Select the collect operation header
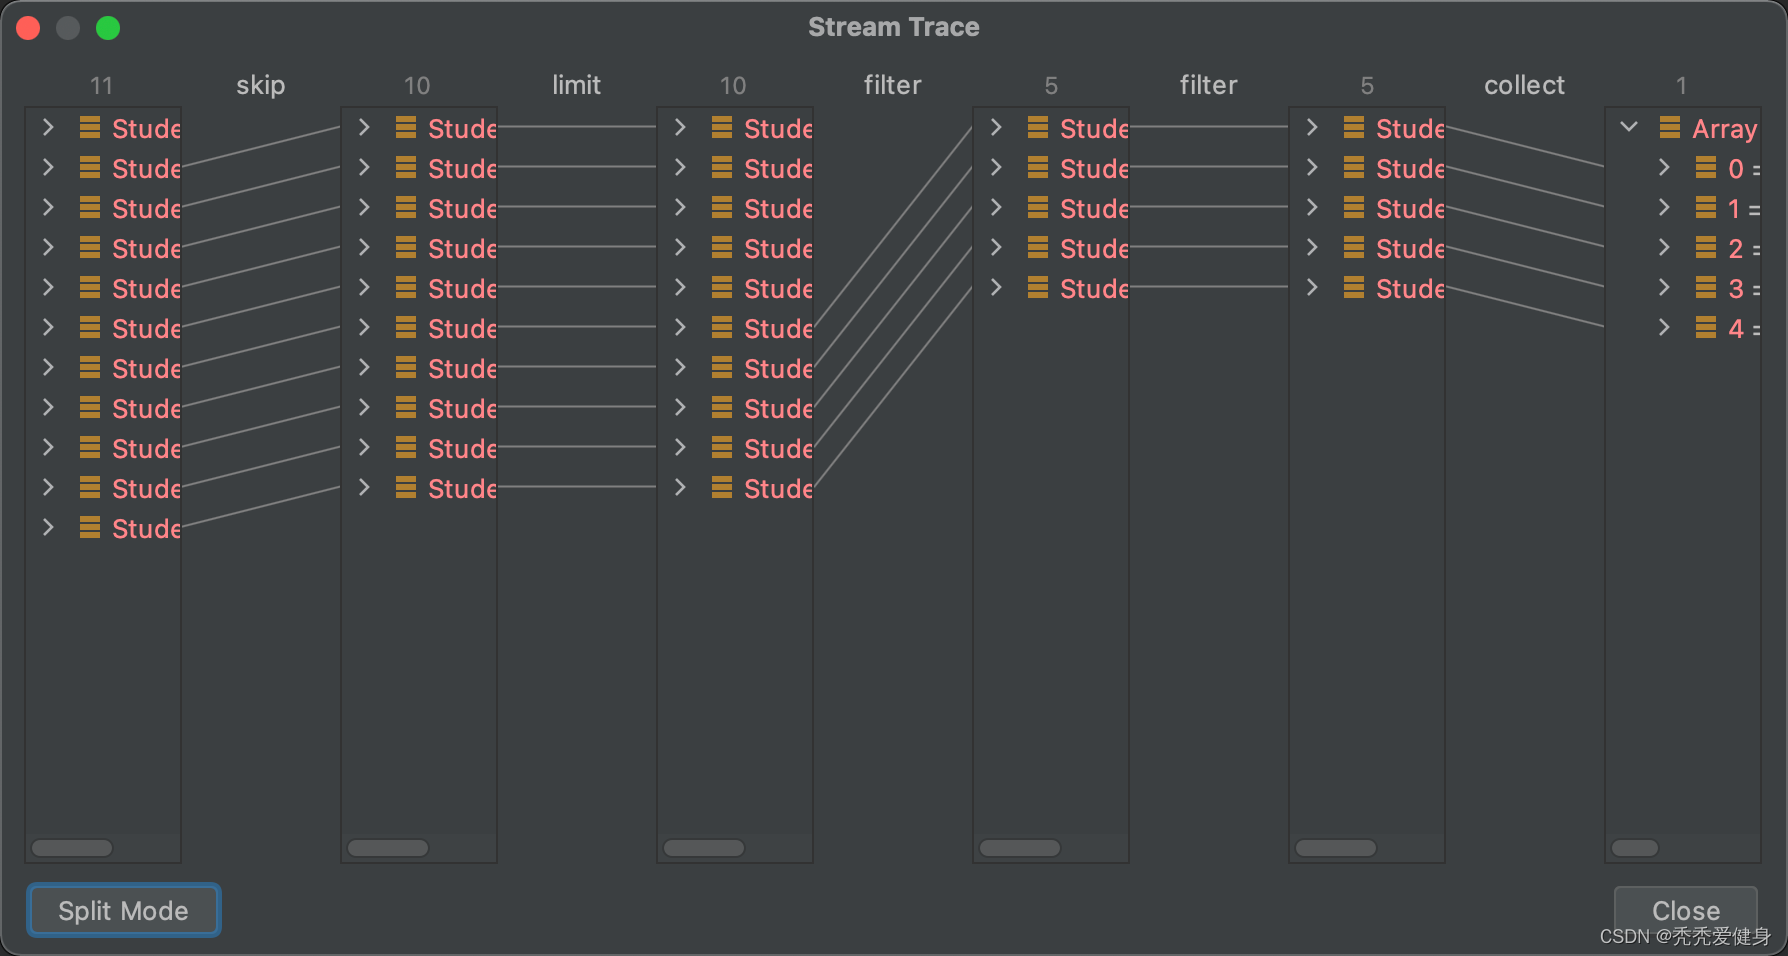 1524,86
